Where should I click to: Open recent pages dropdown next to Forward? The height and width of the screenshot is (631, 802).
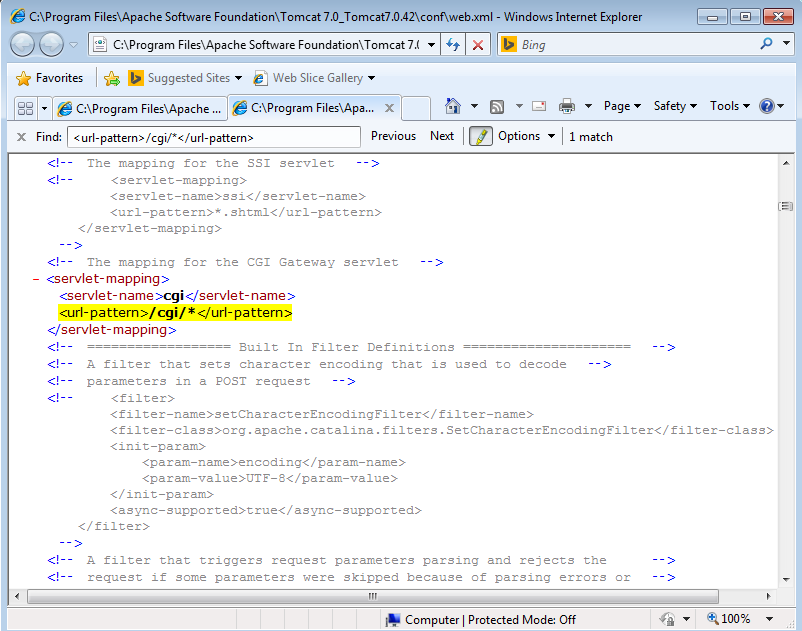click(73, 45)
